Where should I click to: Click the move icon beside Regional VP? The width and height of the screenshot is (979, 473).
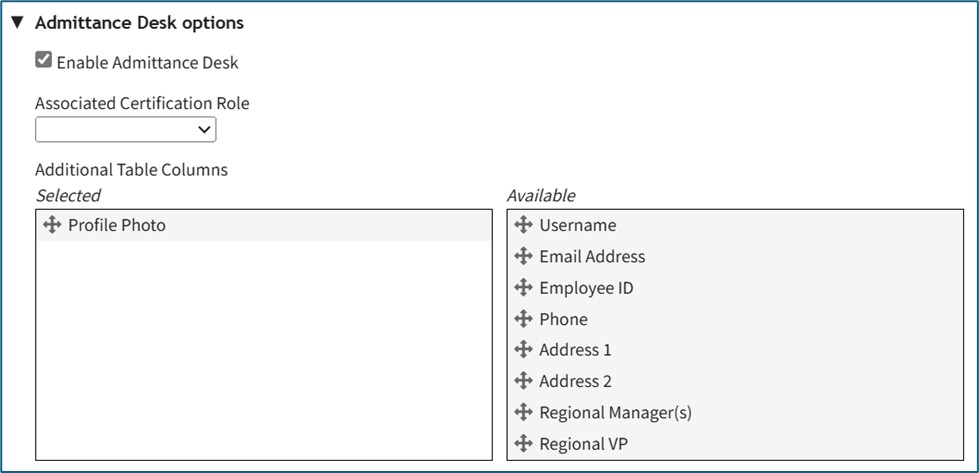pos(523,444)
